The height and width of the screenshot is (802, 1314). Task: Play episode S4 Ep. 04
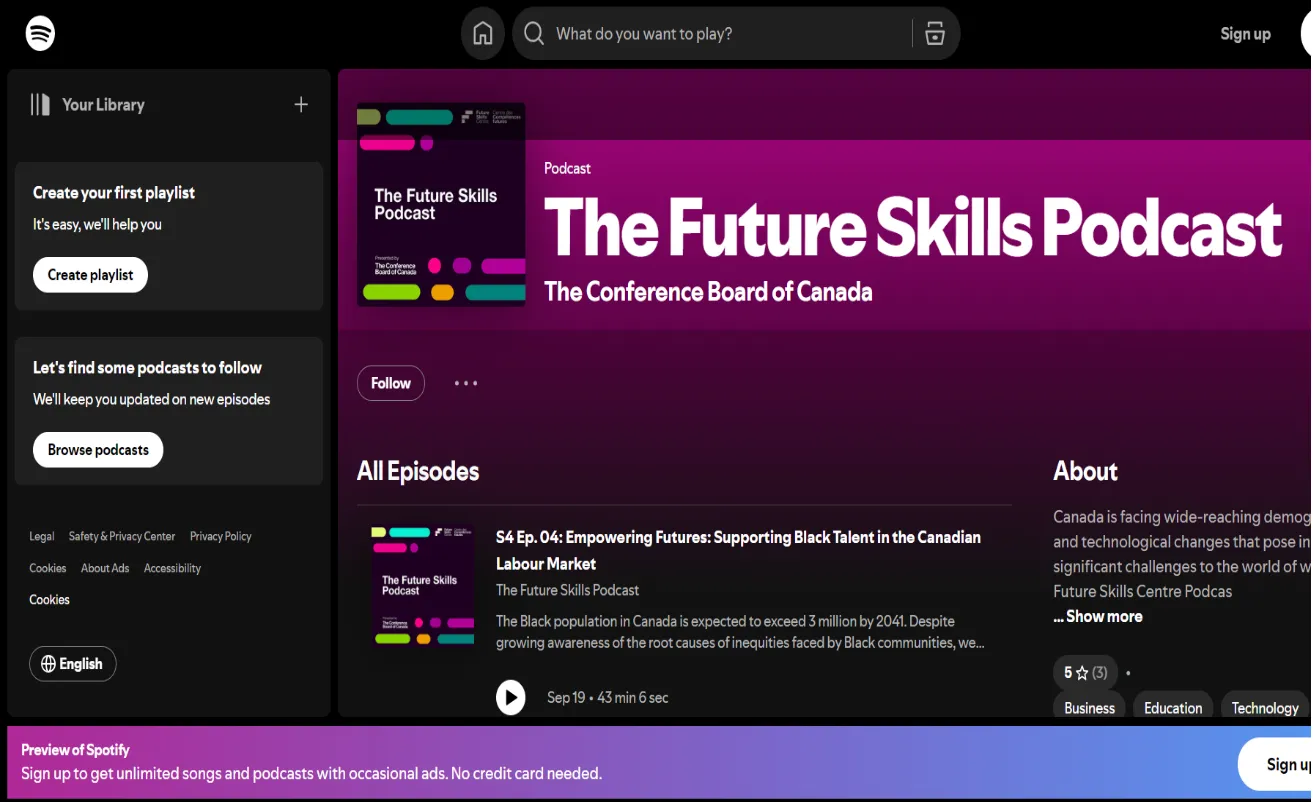tap(511, 697)
